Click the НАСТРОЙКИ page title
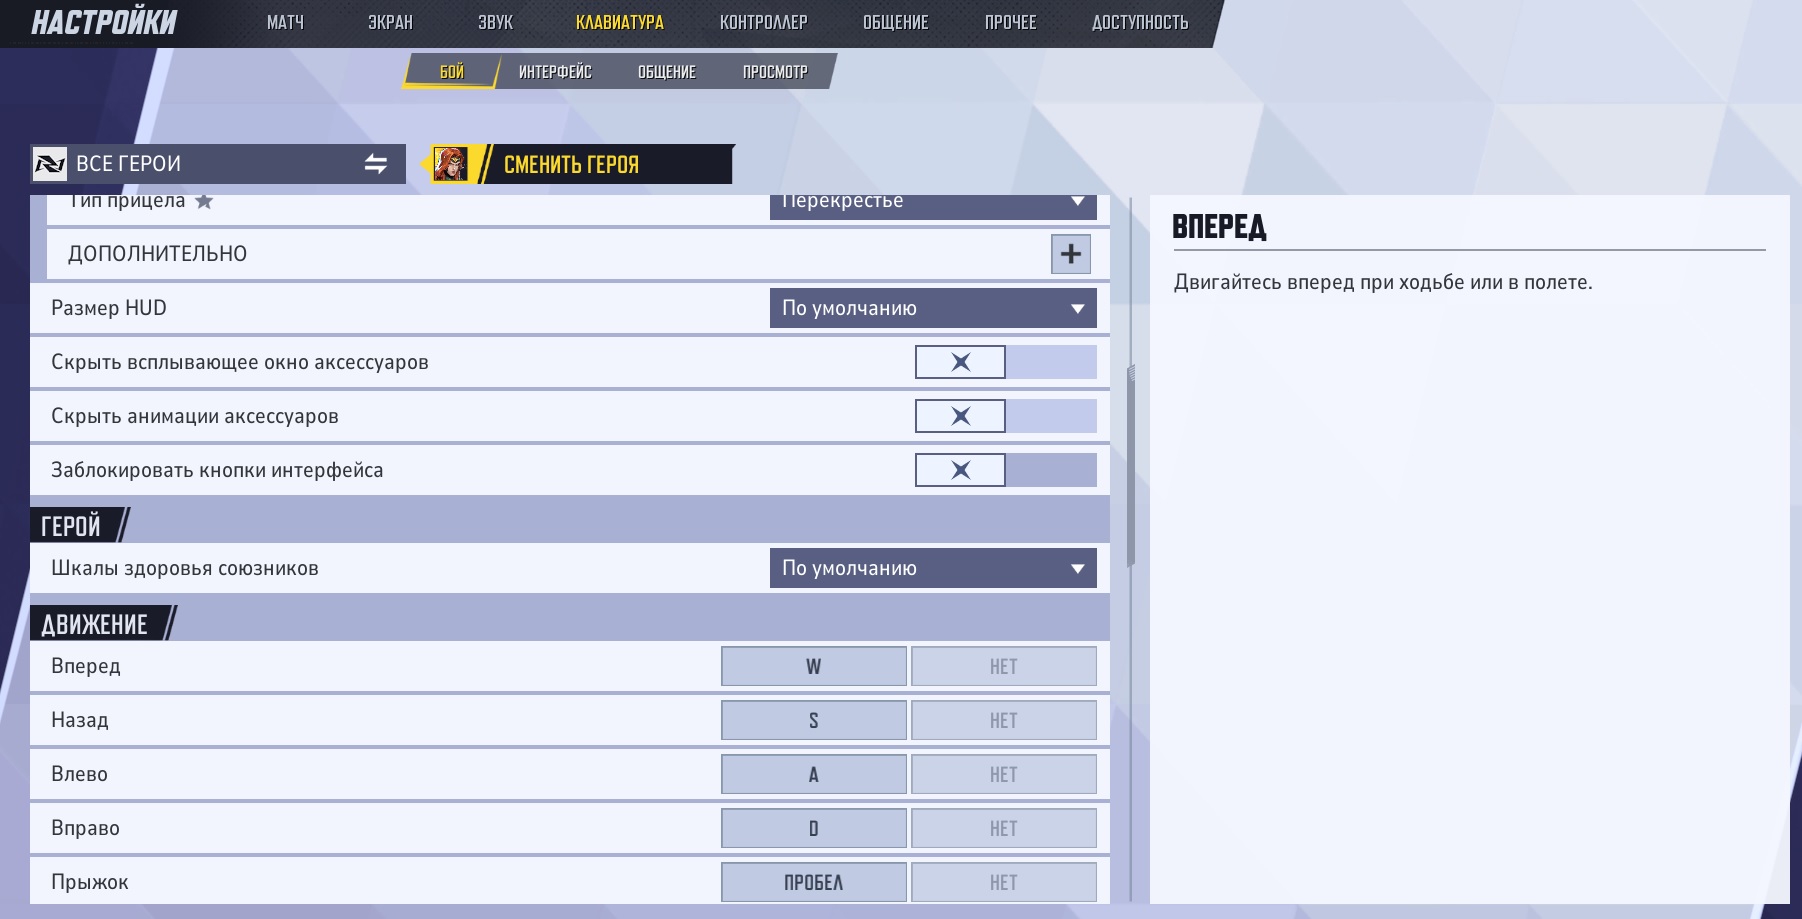The width and height of the screenshot is (1802, 919). click(x=104, y=22)
